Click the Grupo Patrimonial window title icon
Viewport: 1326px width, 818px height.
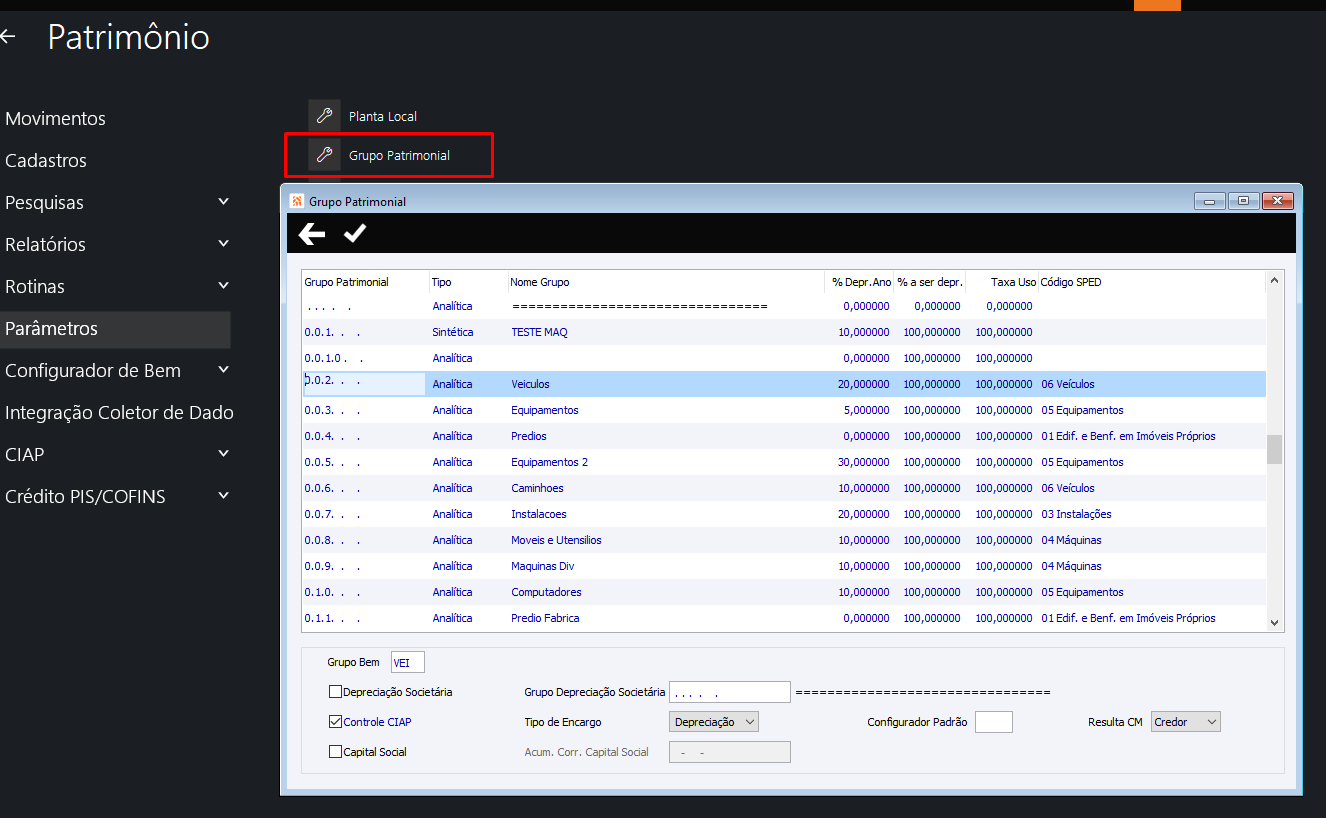[x=296, y=201]
